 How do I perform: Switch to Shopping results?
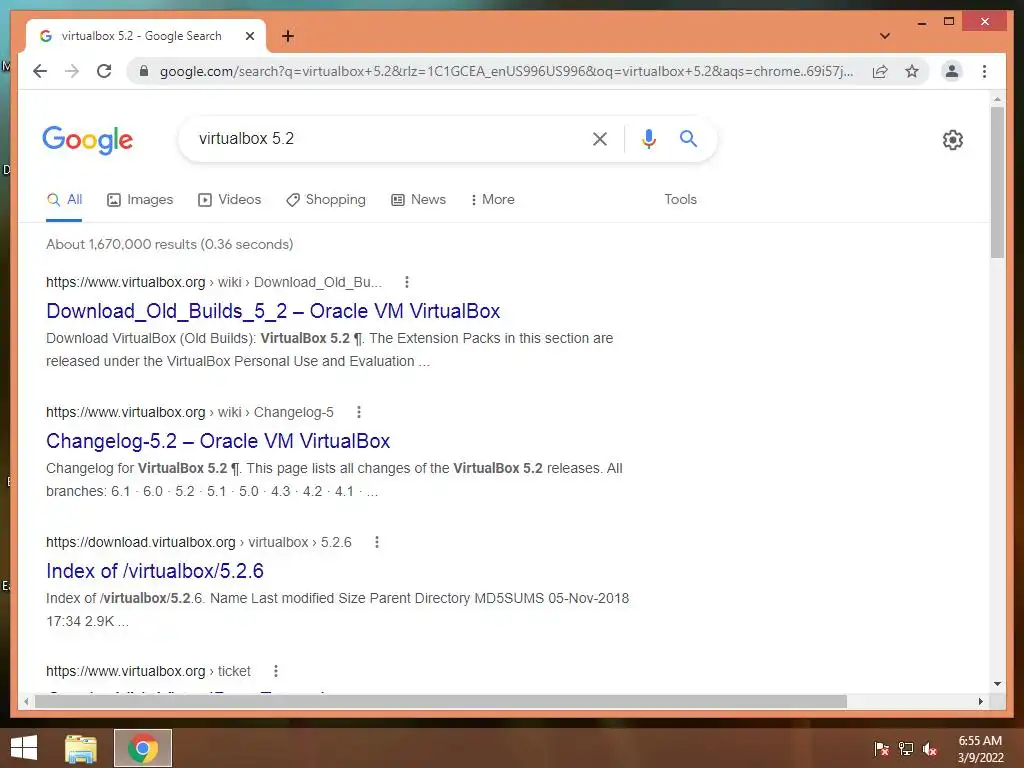pyautogui.click(x=326, y=200)
